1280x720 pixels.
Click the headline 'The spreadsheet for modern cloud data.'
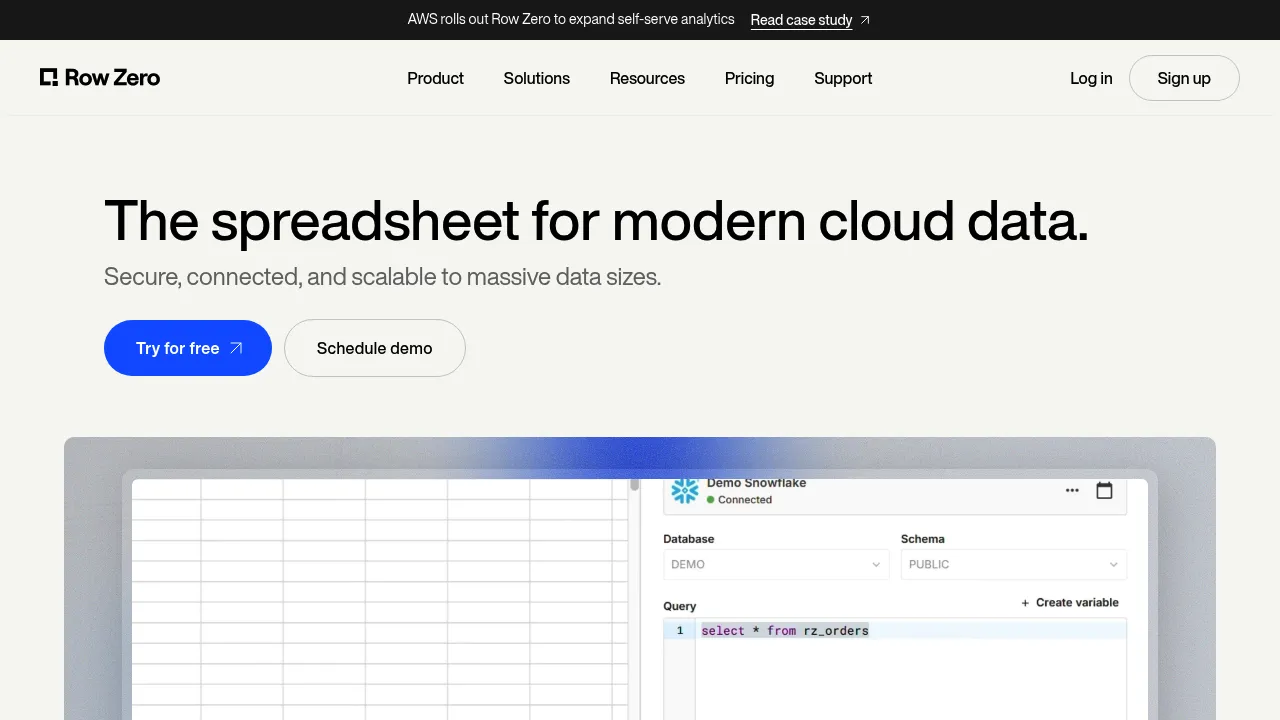point(596,221)
